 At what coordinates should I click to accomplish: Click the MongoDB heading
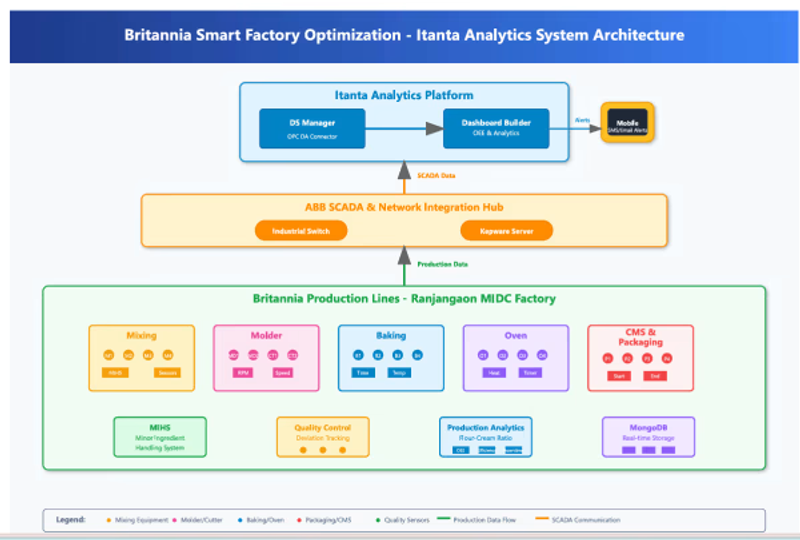(648, 428)
